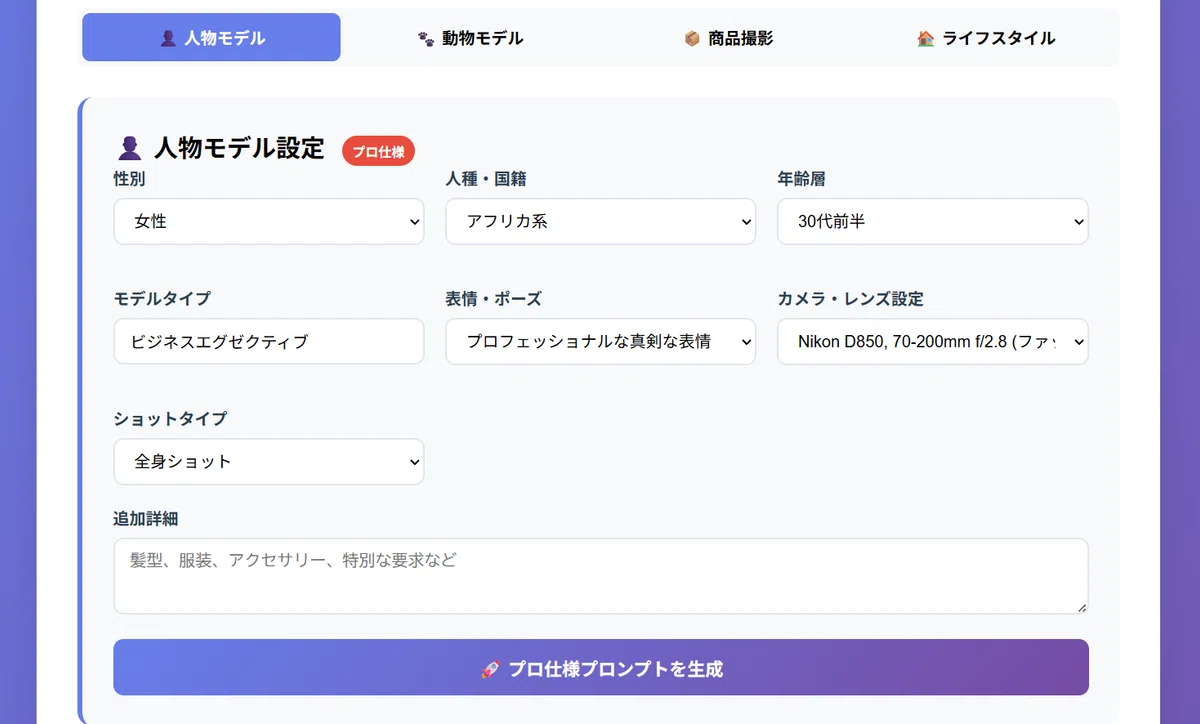Click the paw icon on 動物モデル tab

coord(426,39)
